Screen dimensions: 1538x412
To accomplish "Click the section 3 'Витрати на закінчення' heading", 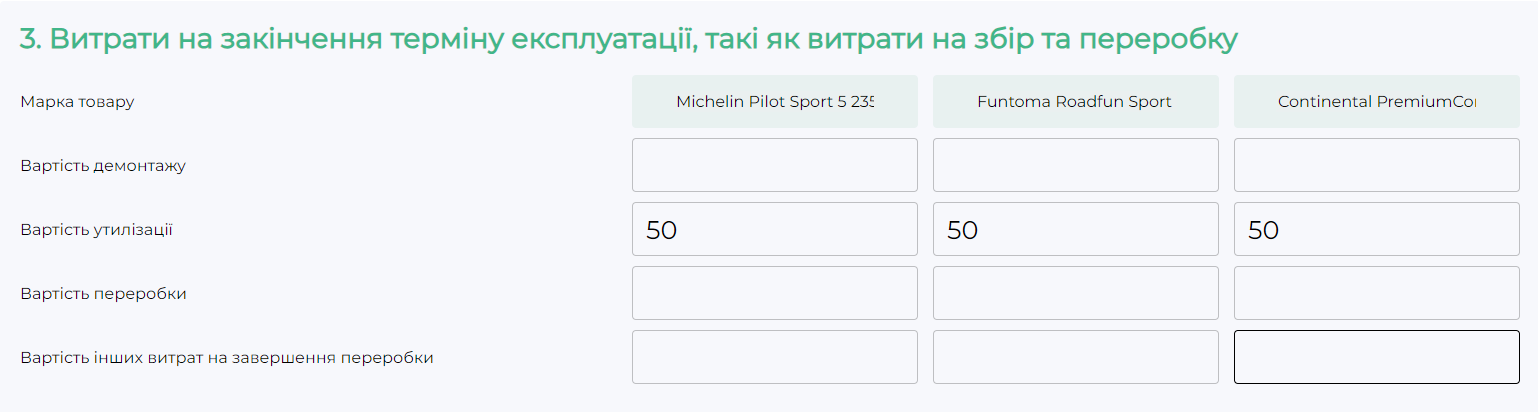I will click(x=628, y=39).
